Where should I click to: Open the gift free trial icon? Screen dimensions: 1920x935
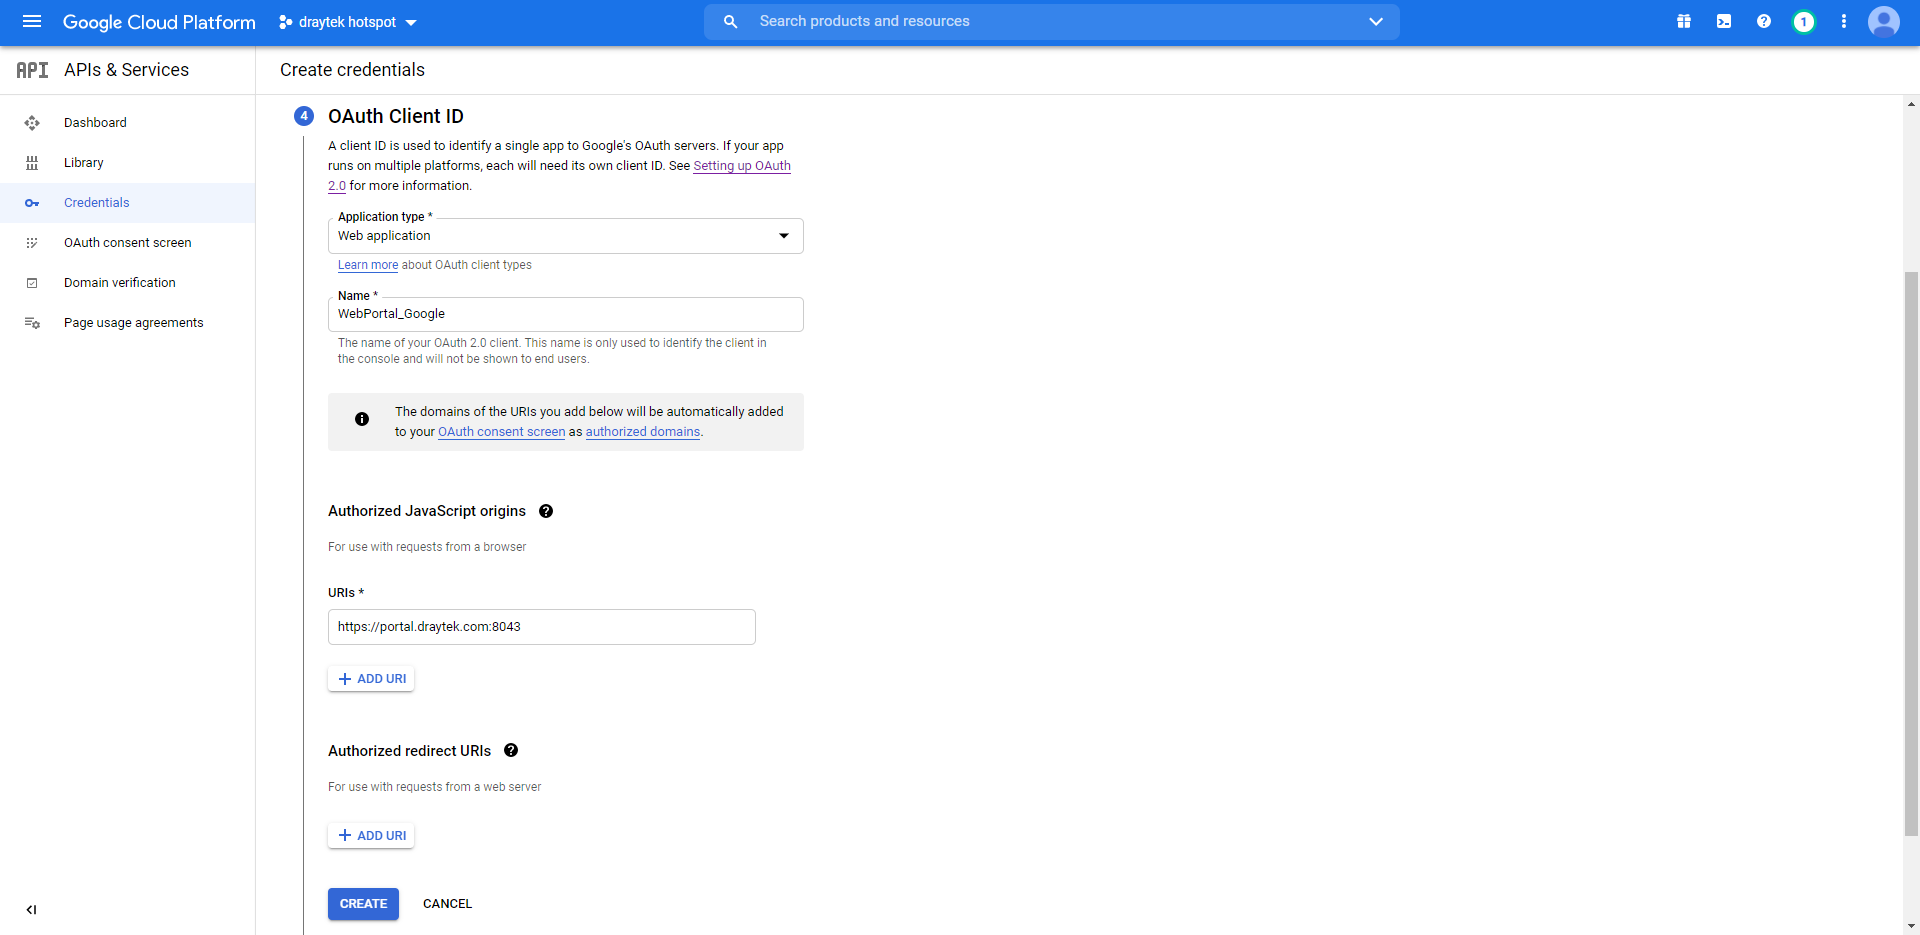point(1684,21)
